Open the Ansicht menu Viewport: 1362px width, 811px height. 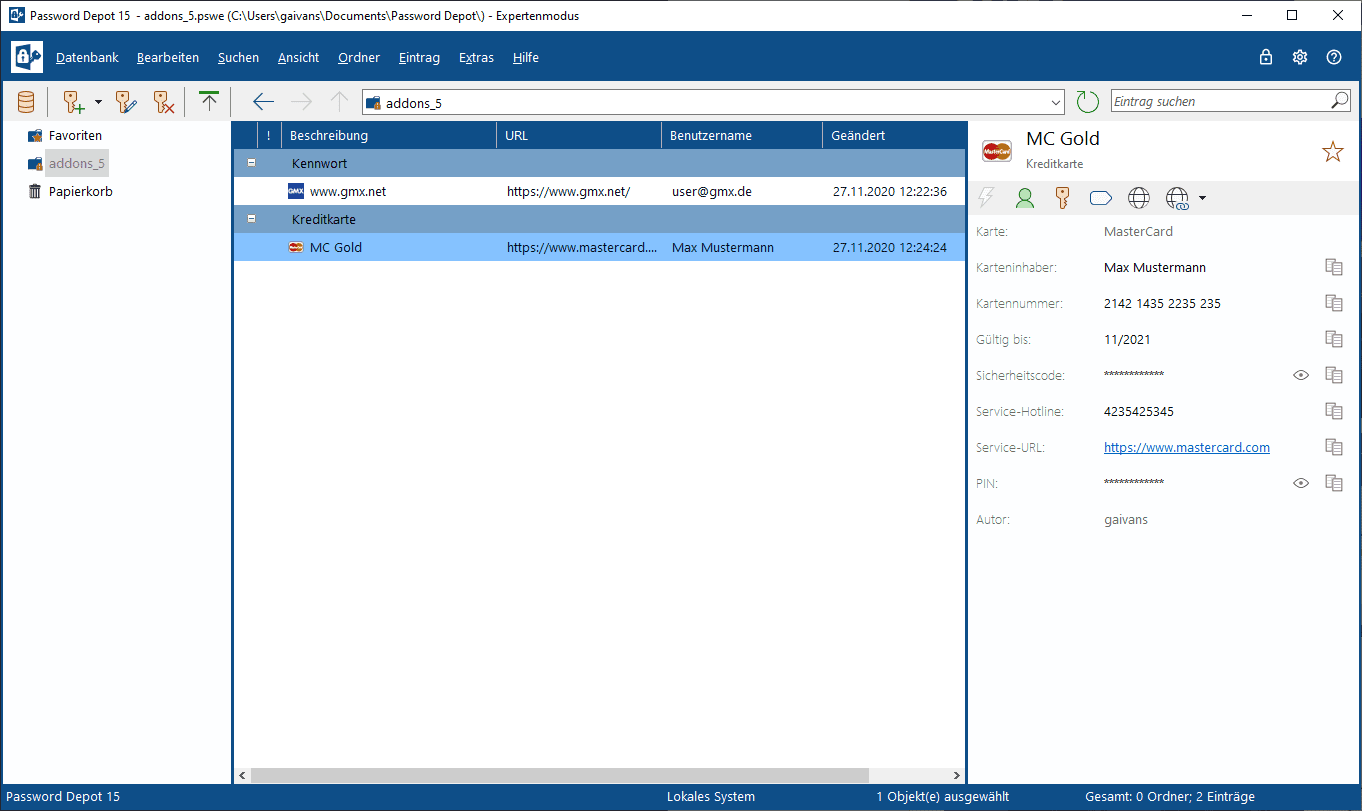tap(299, 58)
